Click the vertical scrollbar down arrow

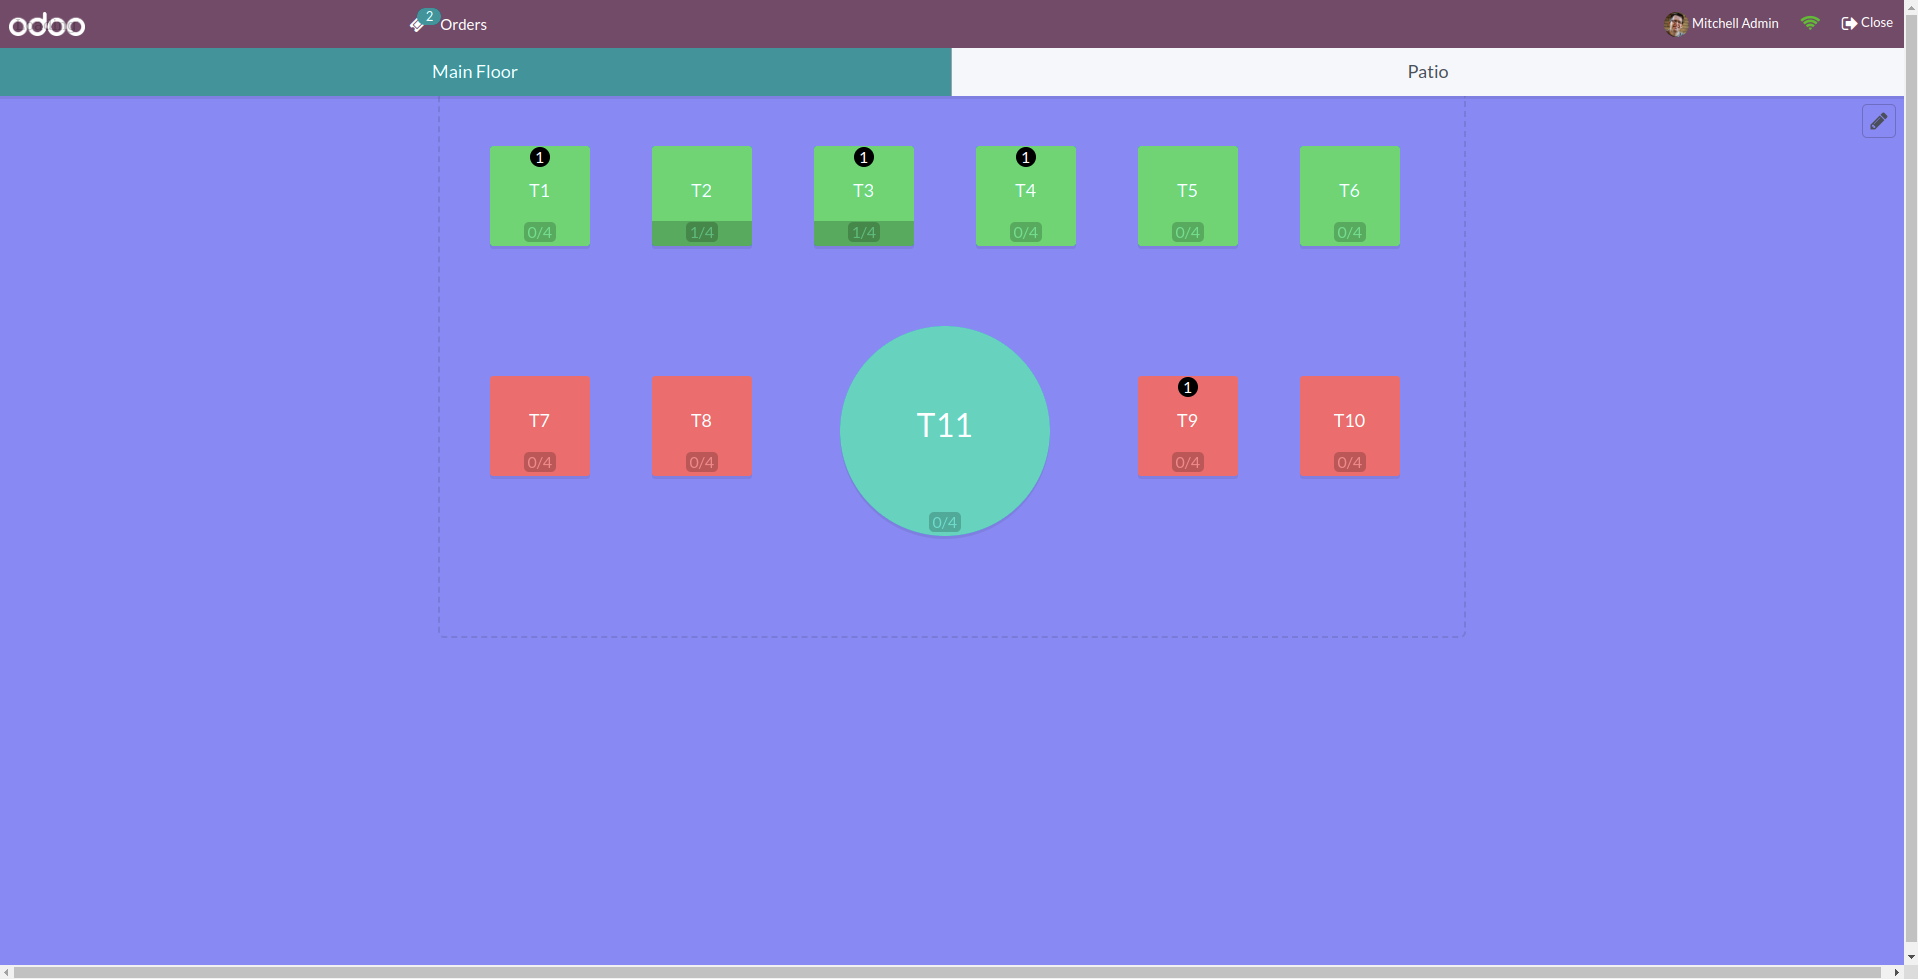pos(1911,957)
